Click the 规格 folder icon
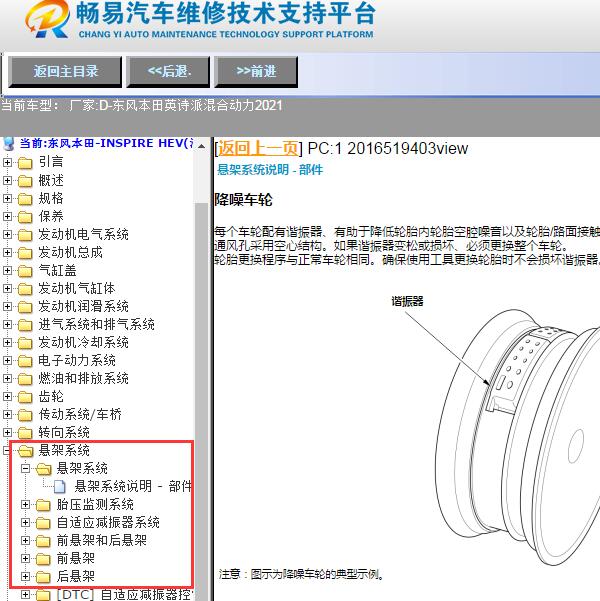The height and width of the screenshot is (601, 600). (25, 199)
